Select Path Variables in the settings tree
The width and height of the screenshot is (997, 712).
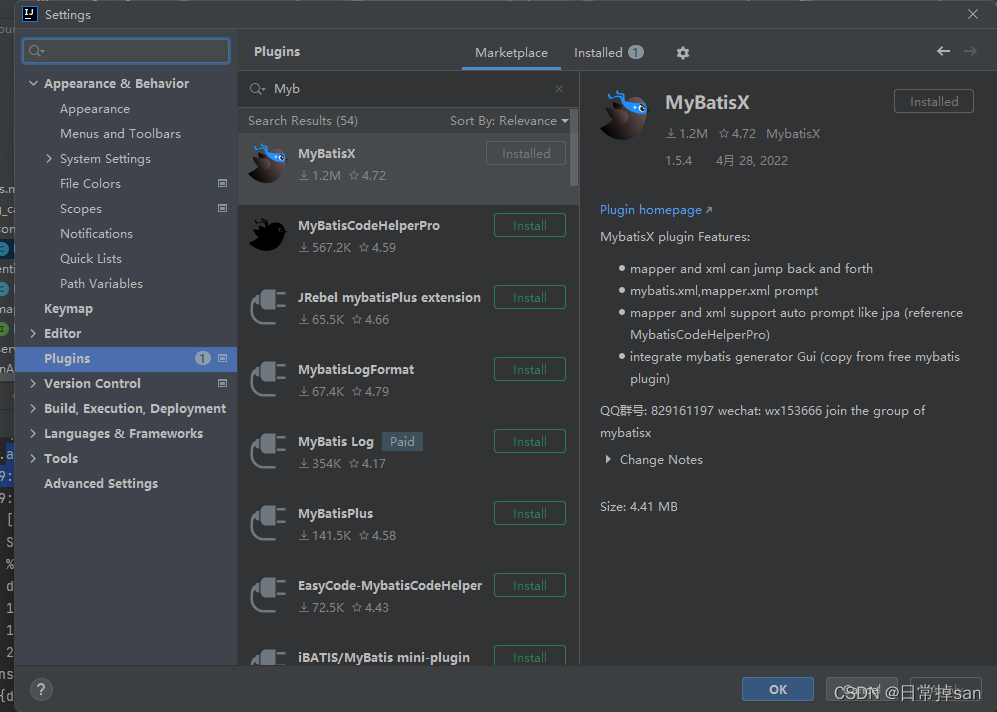pyautogui.click(x=101, y=284)
